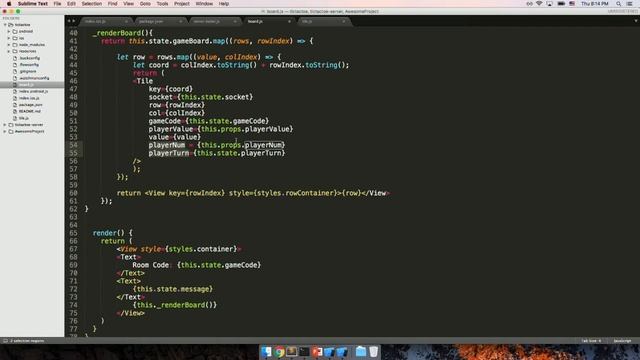This screenshot has height=360, width=640.
Task: Click the selection regions status text
Action: tap(27, 340)
